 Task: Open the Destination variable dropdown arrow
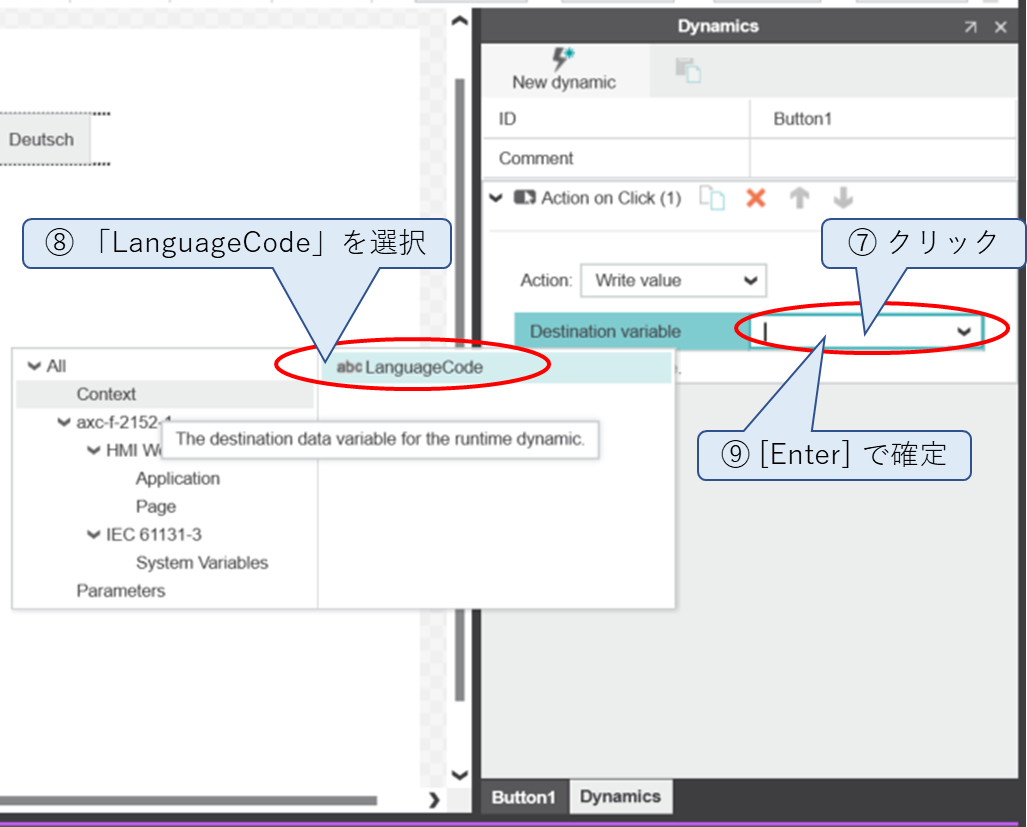pos(964,331)
